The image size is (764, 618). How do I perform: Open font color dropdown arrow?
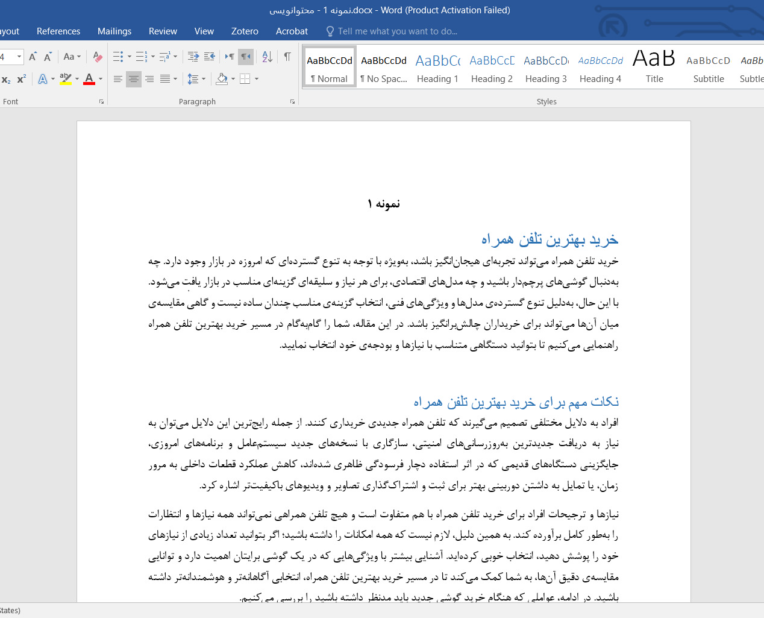pyautogui.click(x=100, y=79)
